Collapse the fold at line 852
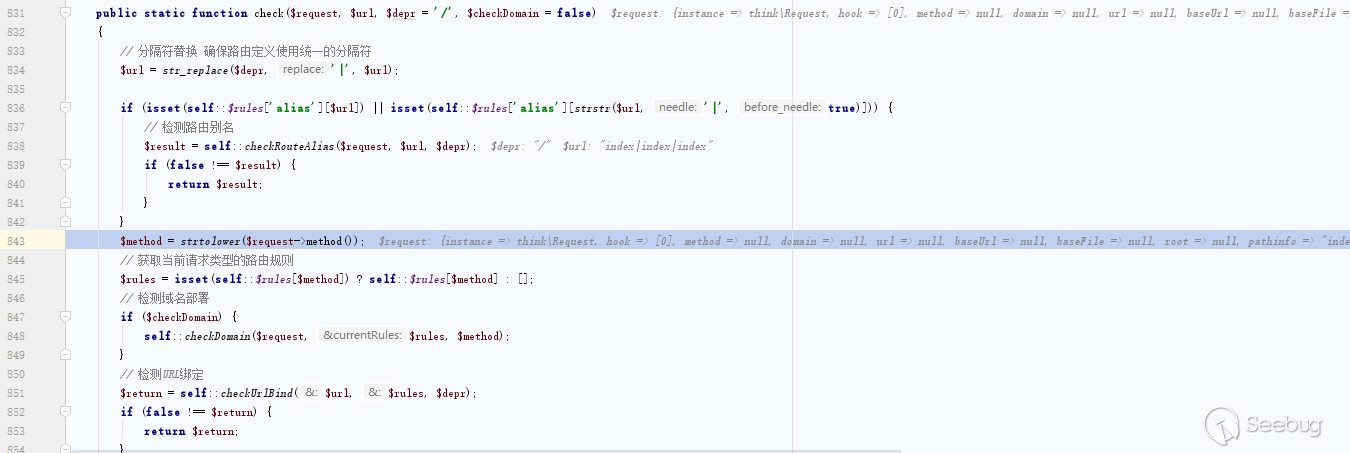This screenshot has height=453, width=1350. point(65,412)
